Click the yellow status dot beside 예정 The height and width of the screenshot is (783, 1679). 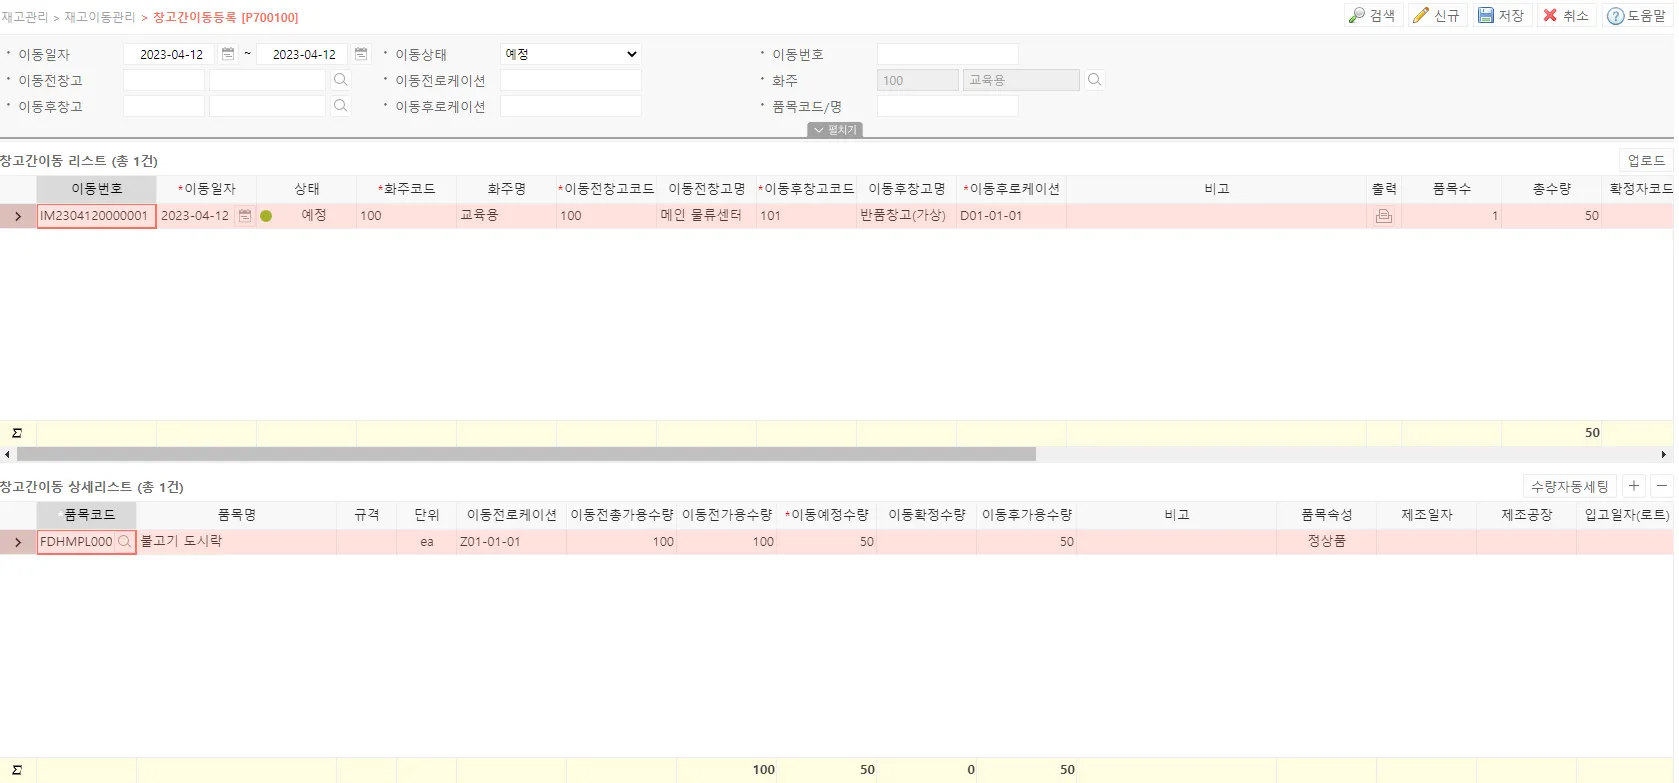(266, 216)
